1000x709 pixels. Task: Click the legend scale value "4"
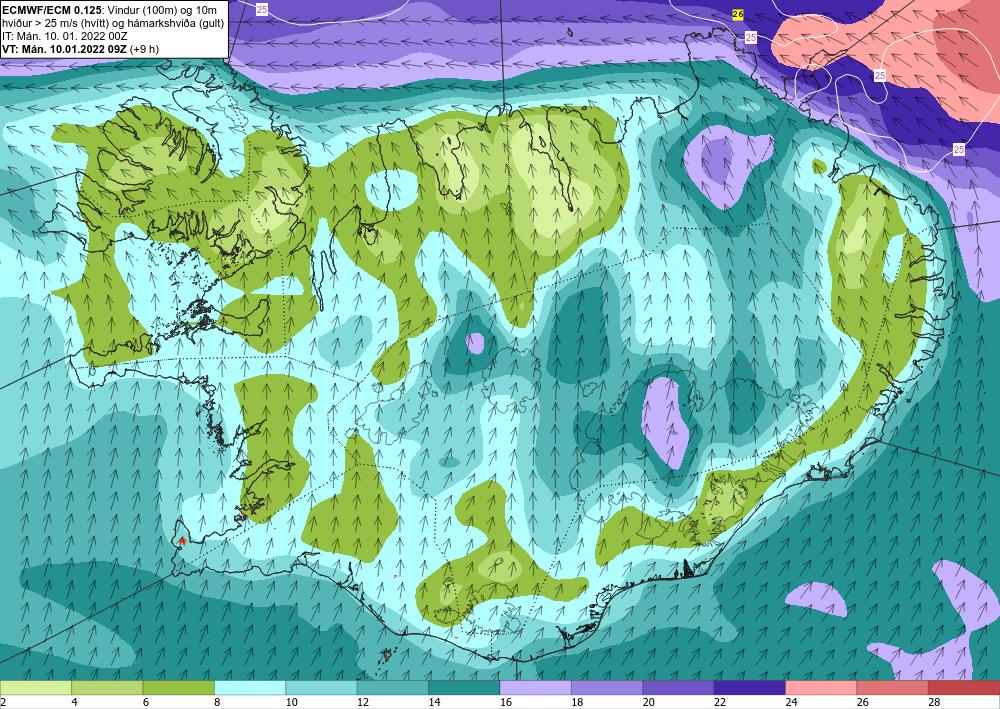[75, 702]
